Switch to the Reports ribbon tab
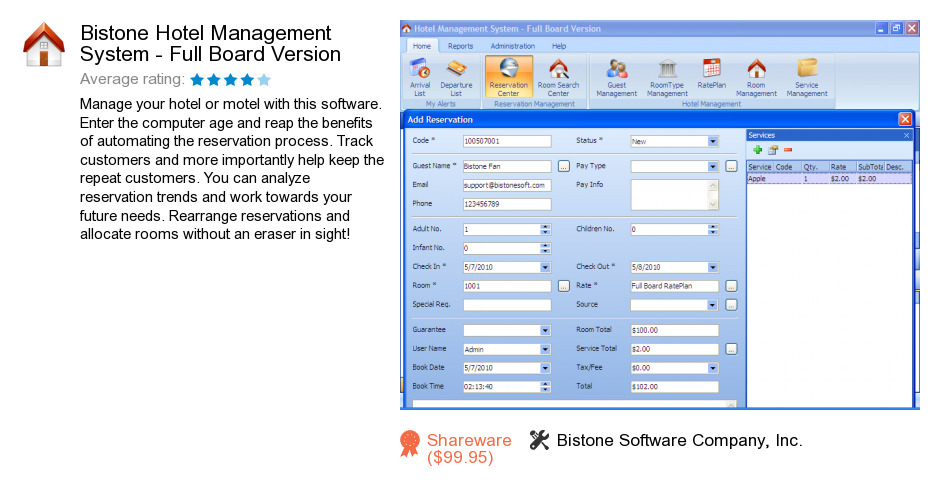Screen dimensions: 940x493 coord(460,46)
